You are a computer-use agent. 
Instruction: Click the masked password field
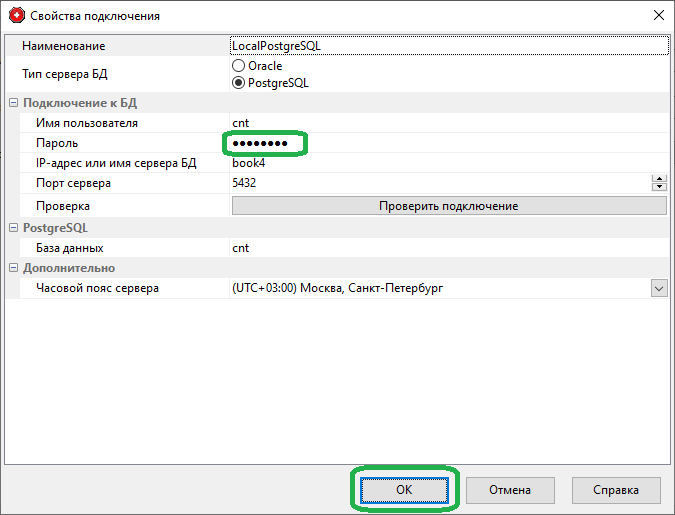click(449, 143)
